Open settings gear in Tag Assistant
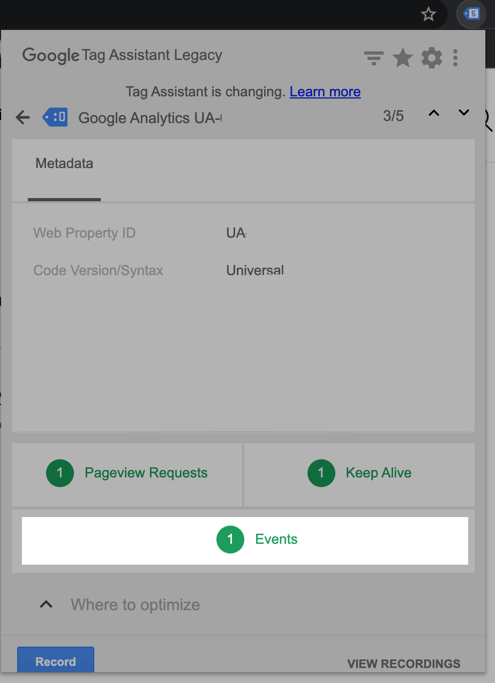The image size is (495, 683). 431,58
